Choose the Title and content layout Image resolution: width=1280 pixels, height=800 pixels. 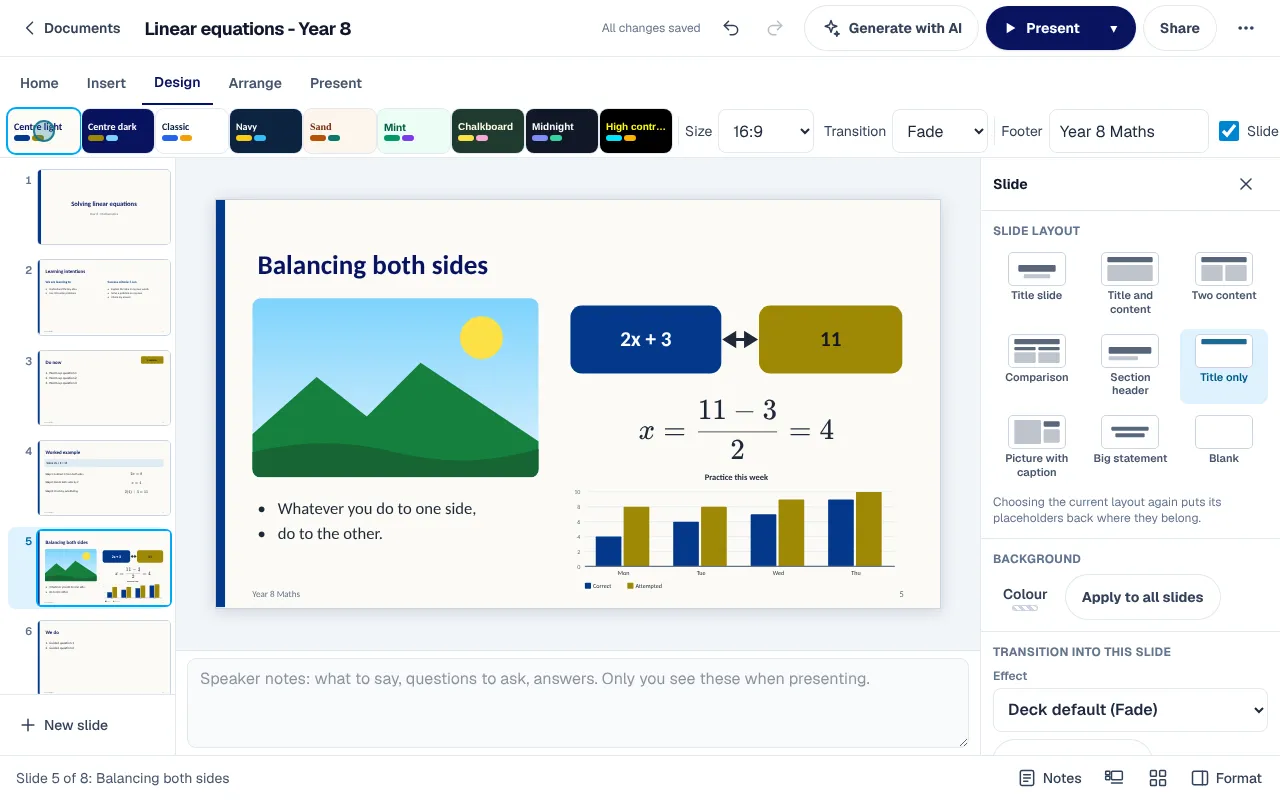pos(1130,284)
